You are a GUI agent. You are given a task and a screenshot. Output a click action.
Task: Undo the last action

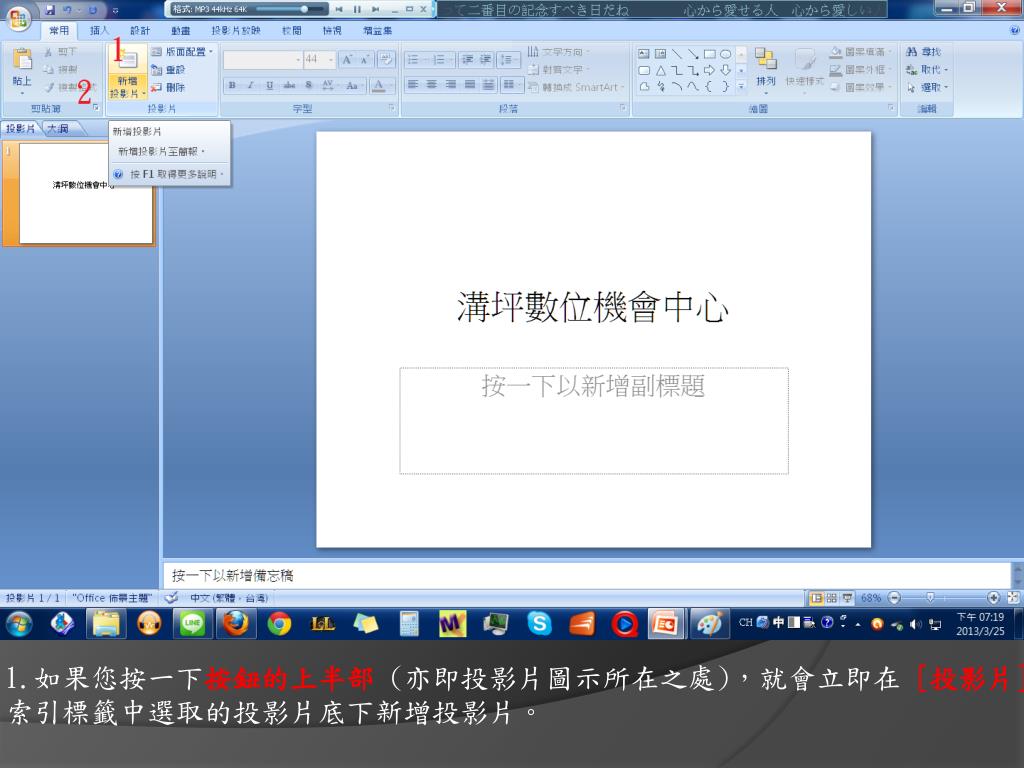click(68, 10)
